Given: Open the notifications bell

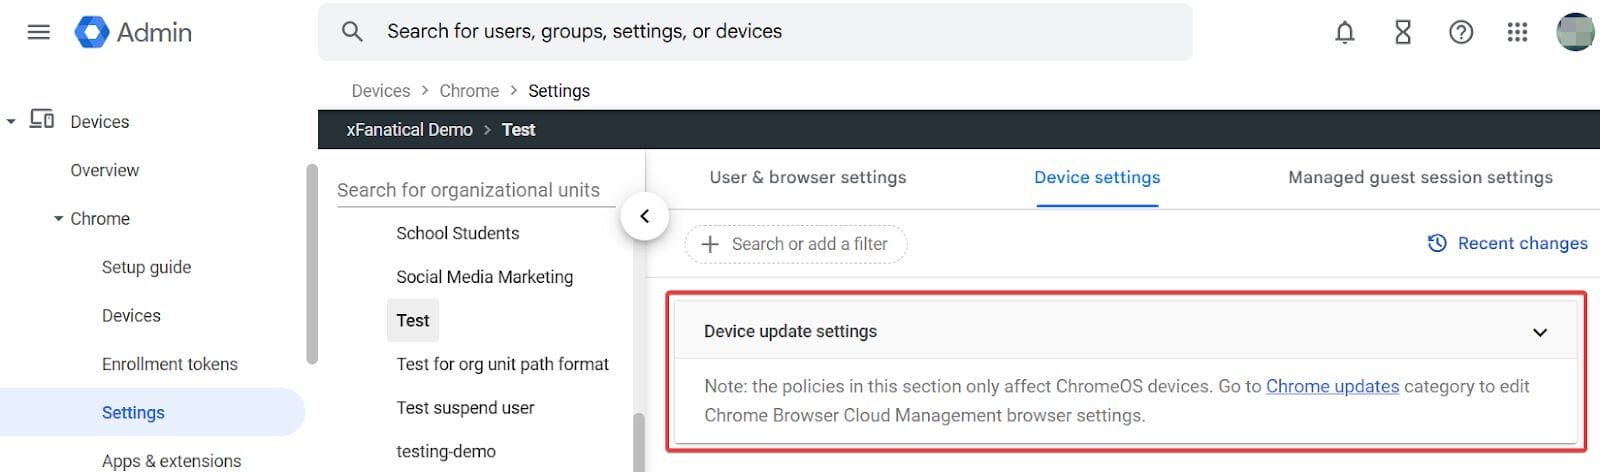Looking at the screenshot, I should click(1345, 32).
